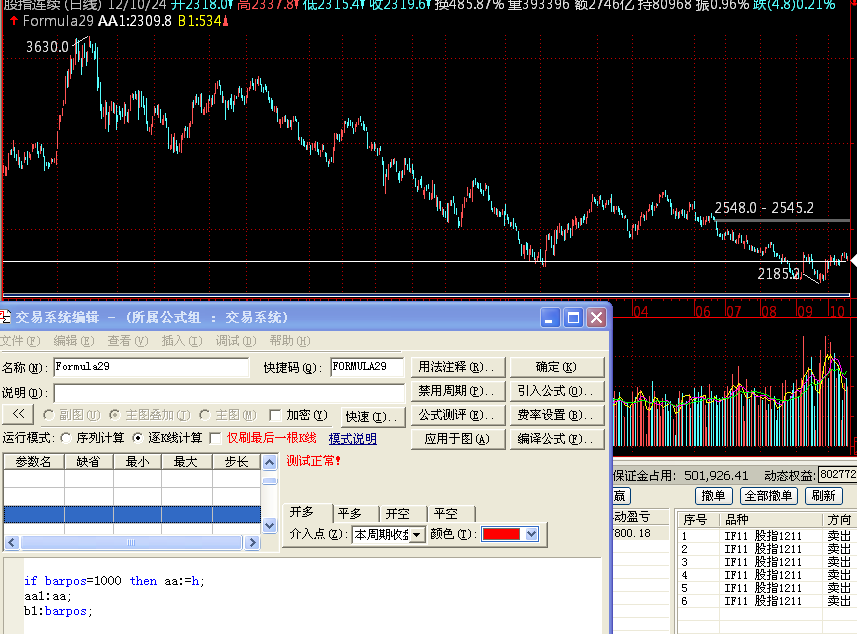Viewport: 857px width, 634px height.
Task: Maximize the 交易系统编辑 editor window
Action: tap(573, 318)
